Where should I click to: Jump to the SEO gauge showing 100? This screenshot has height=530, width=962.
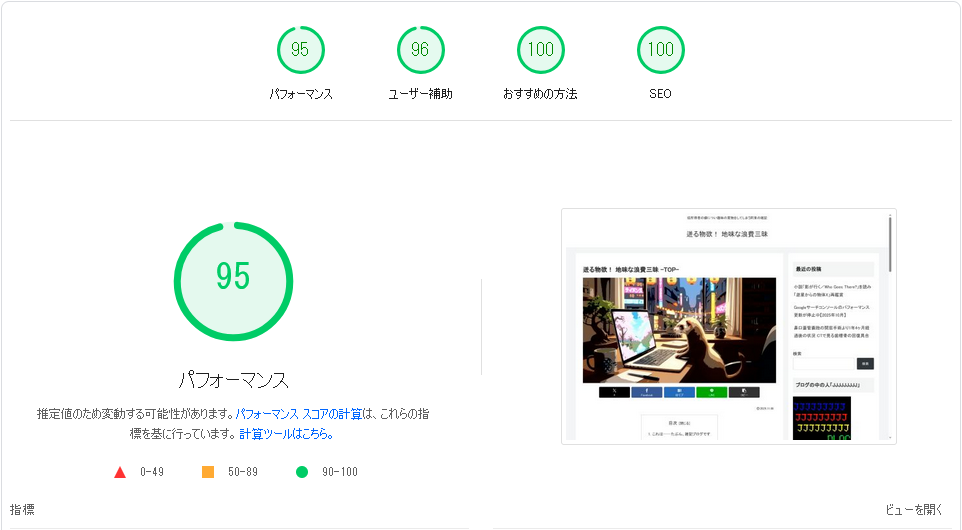[660, 50]
